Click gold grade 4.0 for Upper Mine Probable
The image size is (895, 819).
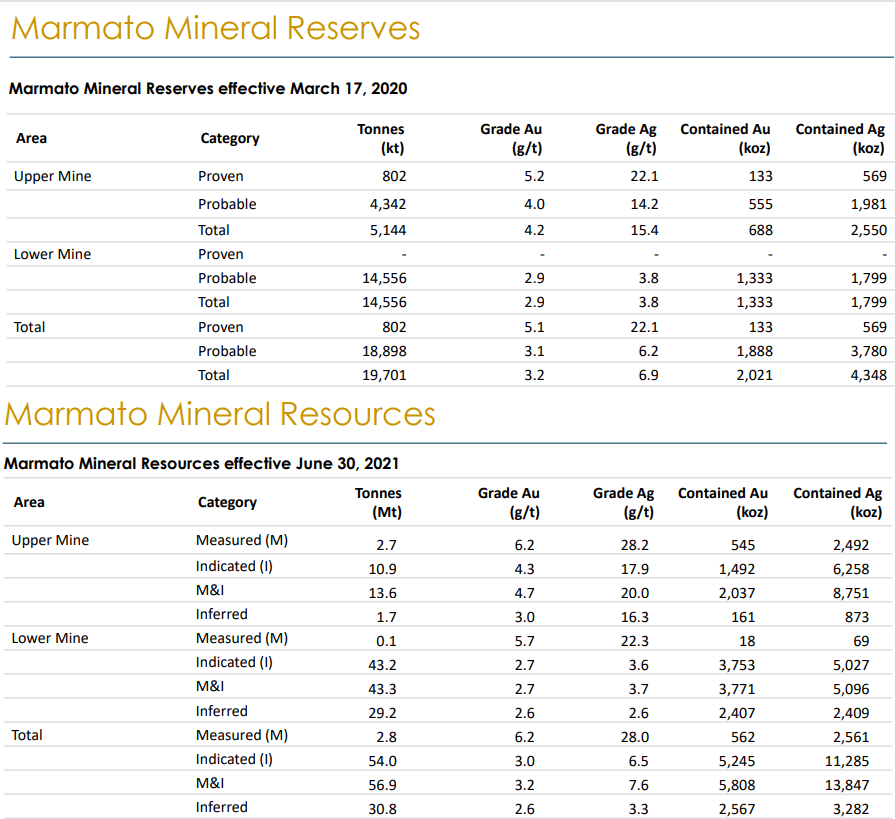pyautogui.click(x=534, y=204)
